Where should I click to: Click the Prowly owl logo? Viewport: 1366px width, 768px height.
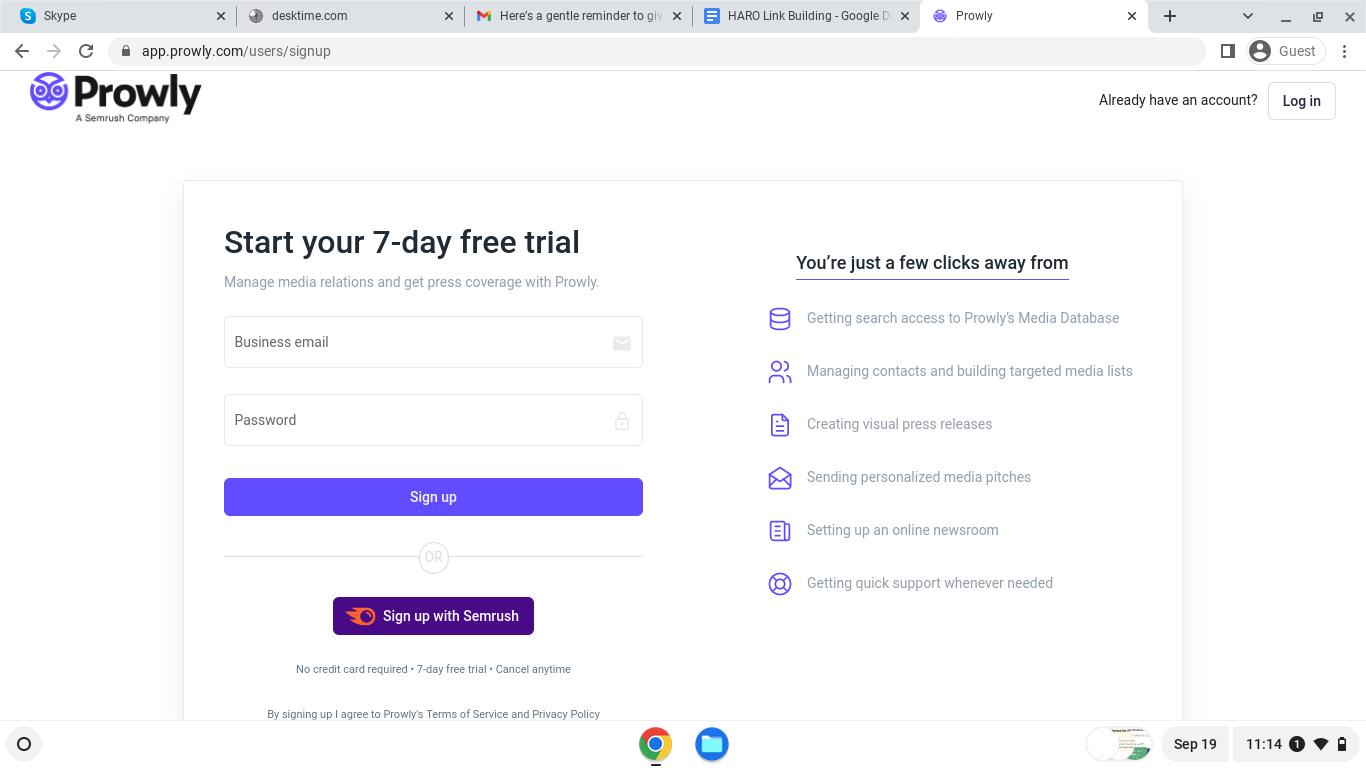pyautogui.click(x=49, y=92)
